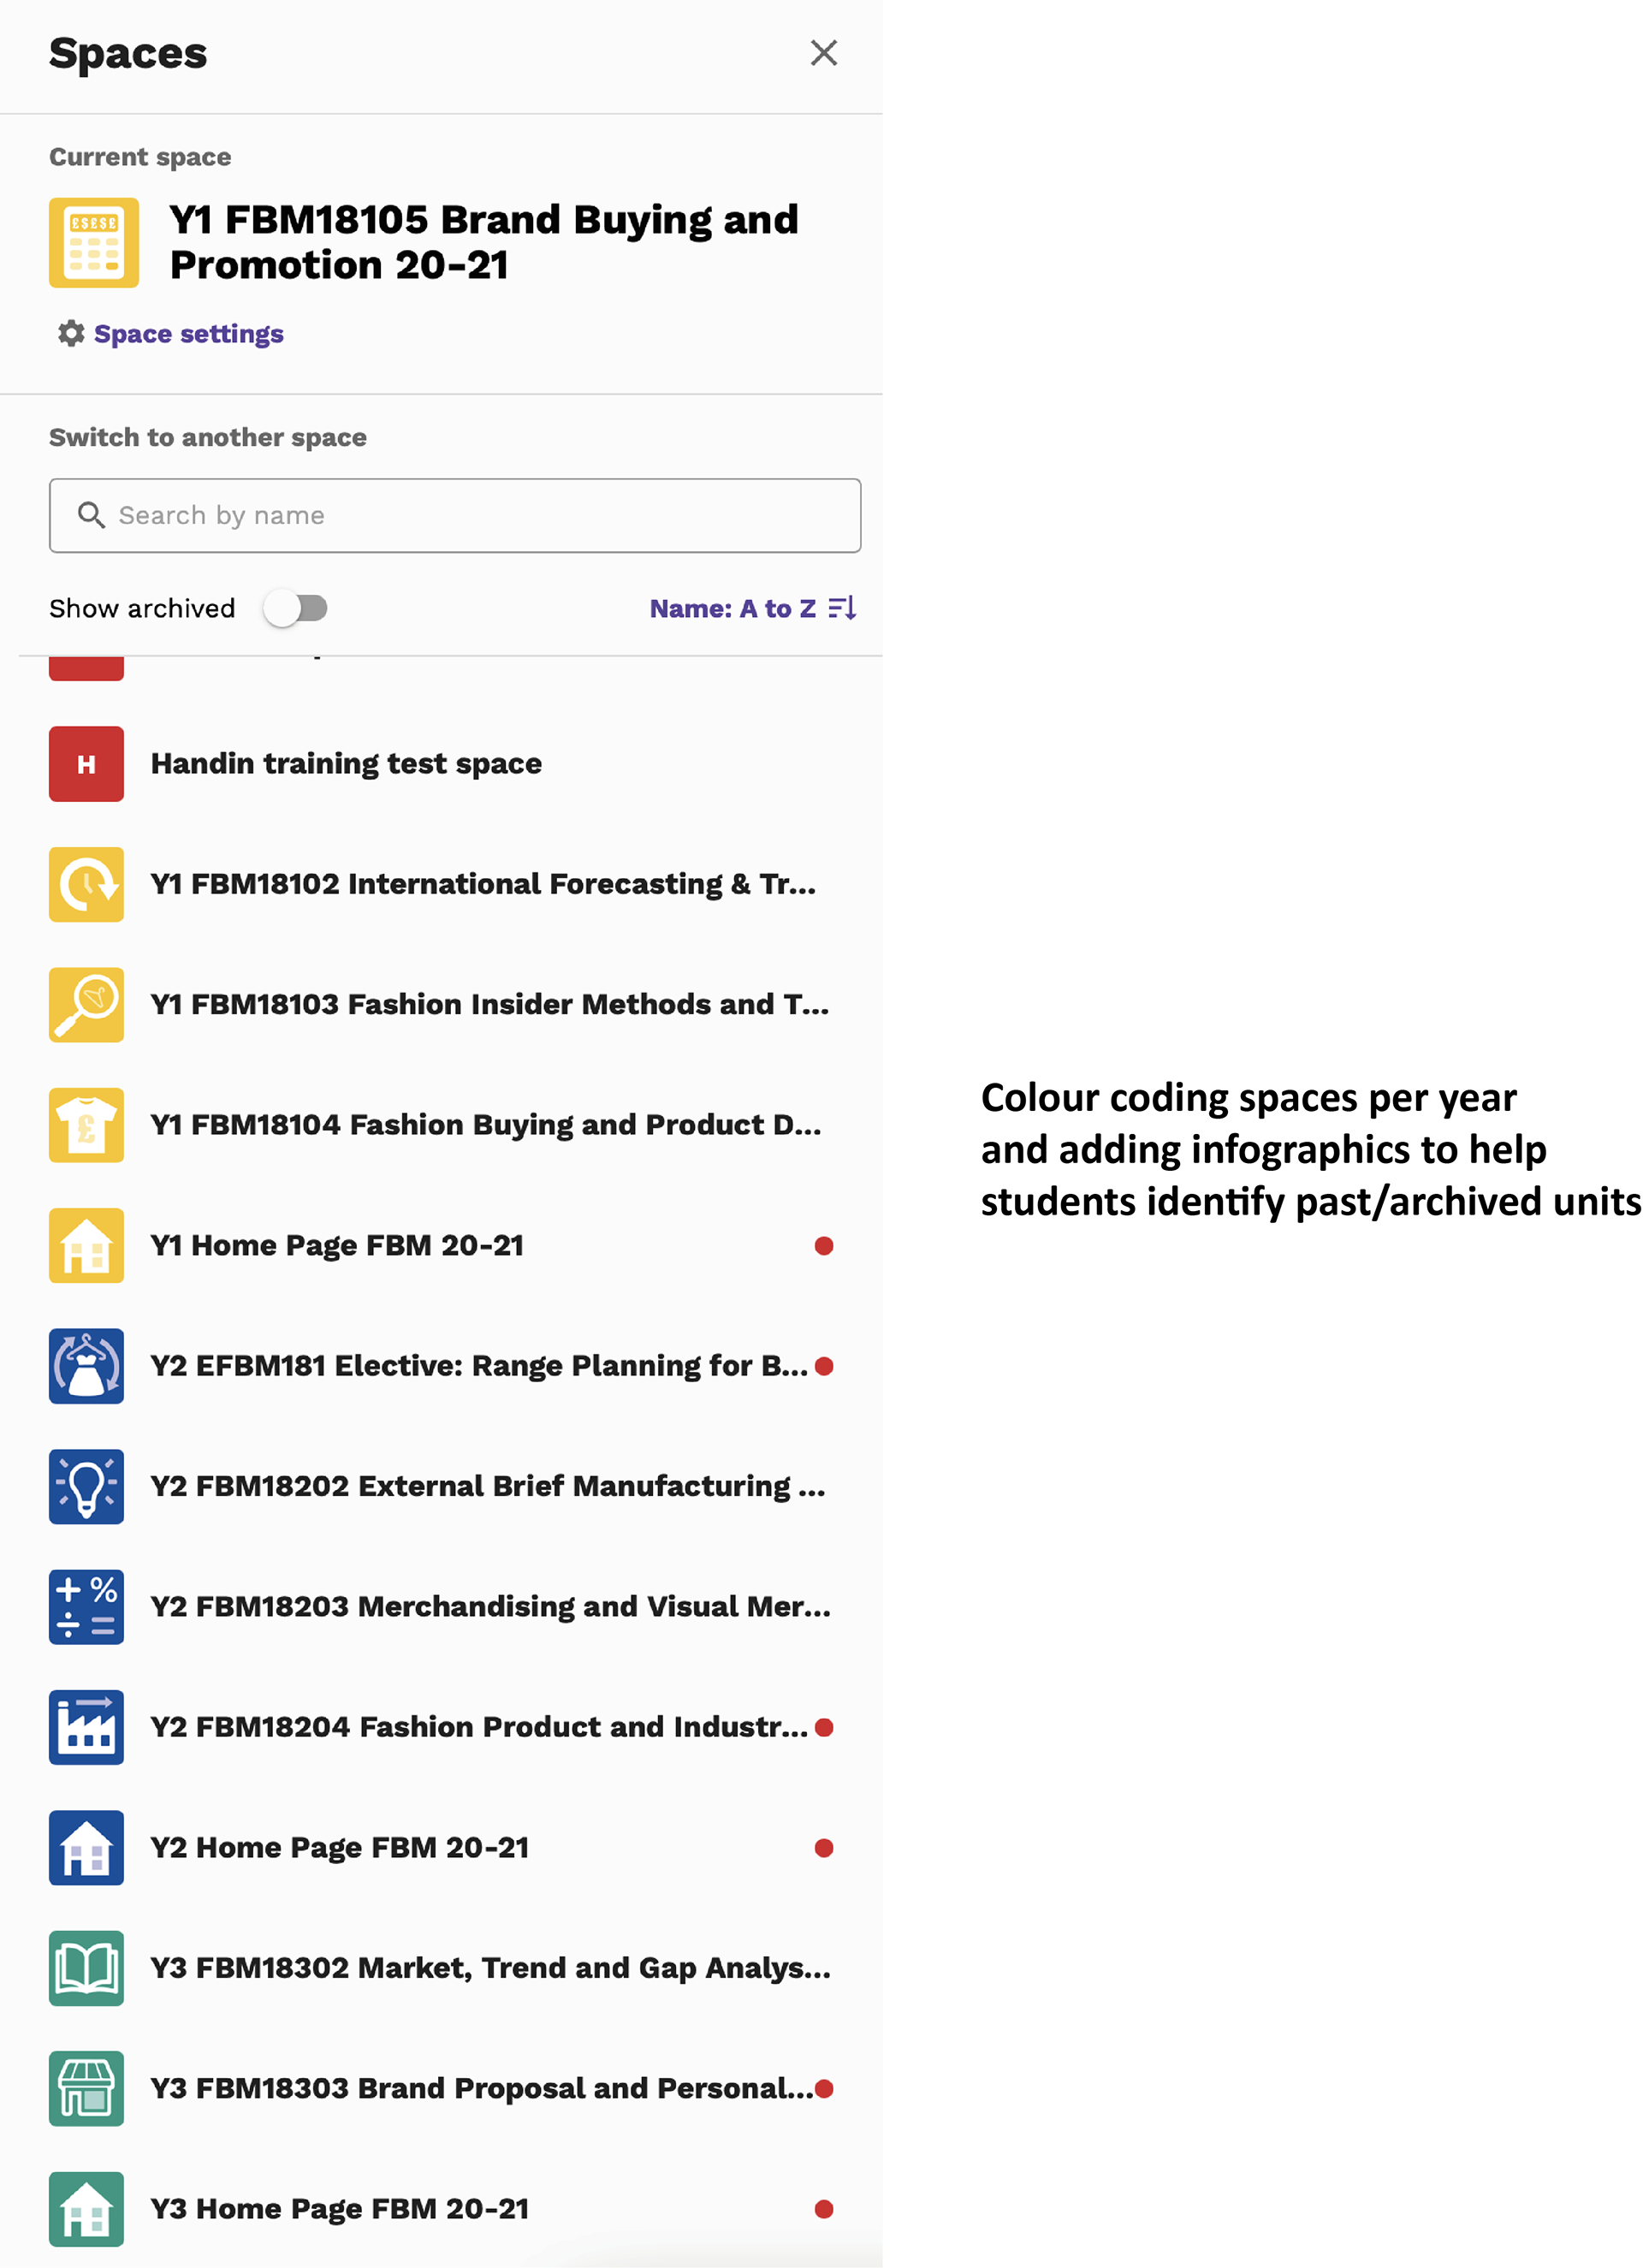Toggle the Show archived switch

click(296, 608)
